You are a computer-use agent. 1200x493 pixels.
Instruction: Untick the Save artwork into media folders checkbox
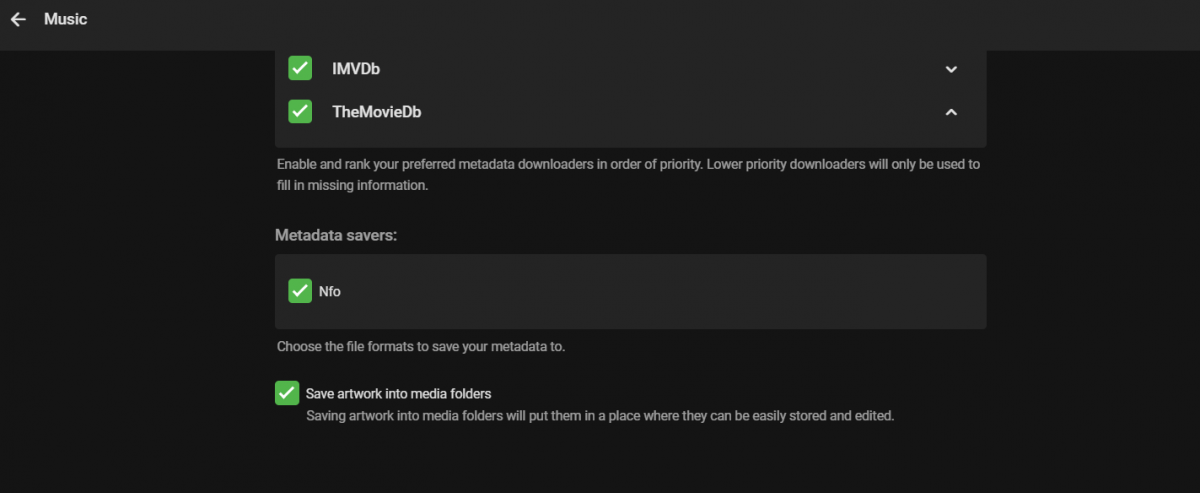point(287,393)
